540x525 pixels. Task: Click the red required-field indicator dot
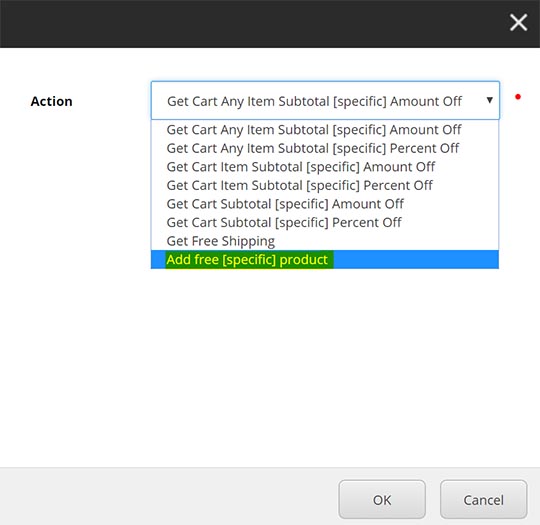[518, 97]
